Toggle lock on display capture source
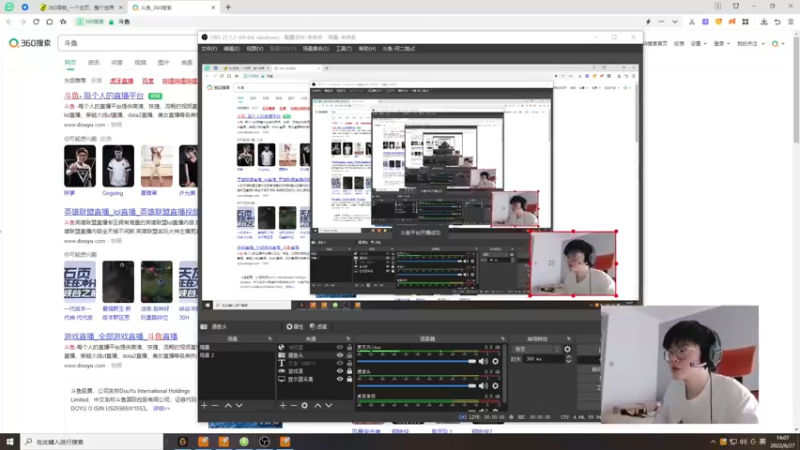Image resolution: width=800 pixels, height=450 pixels. pyautogui.click(x=349, y=380)
